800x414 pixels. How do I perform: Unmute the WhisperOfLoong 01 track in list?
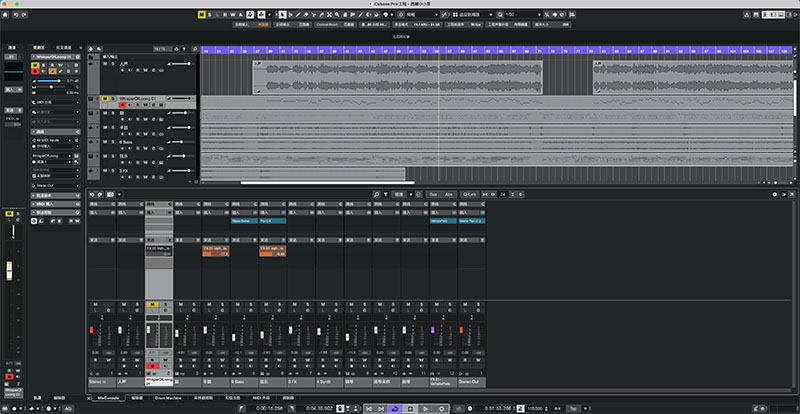[105, 98]
